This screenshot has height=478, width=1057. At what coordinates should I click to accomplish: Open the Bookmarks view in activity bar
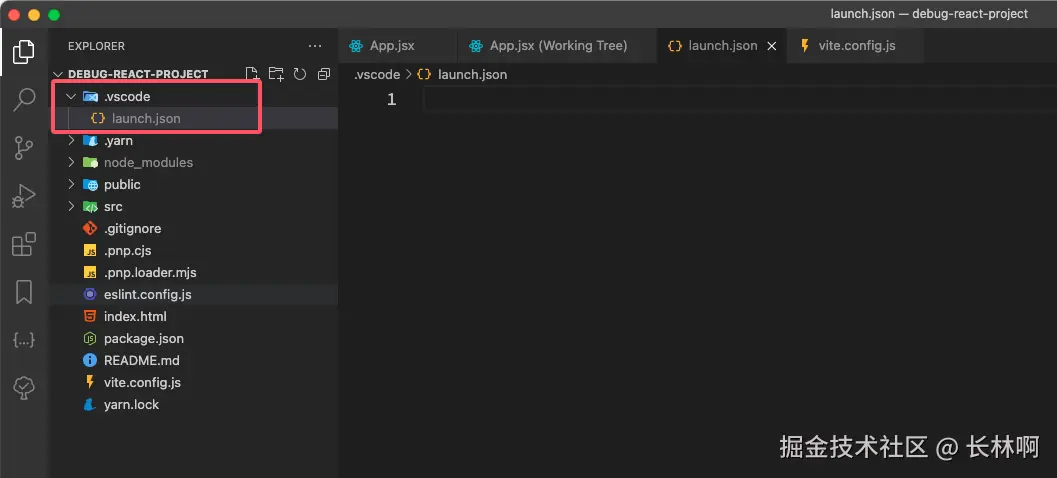click(x=24, y=292)
